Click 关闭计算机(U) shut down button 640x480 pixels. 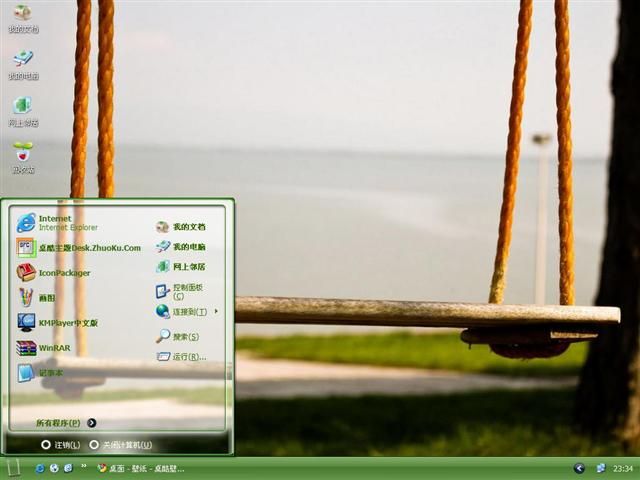point(120,444)
